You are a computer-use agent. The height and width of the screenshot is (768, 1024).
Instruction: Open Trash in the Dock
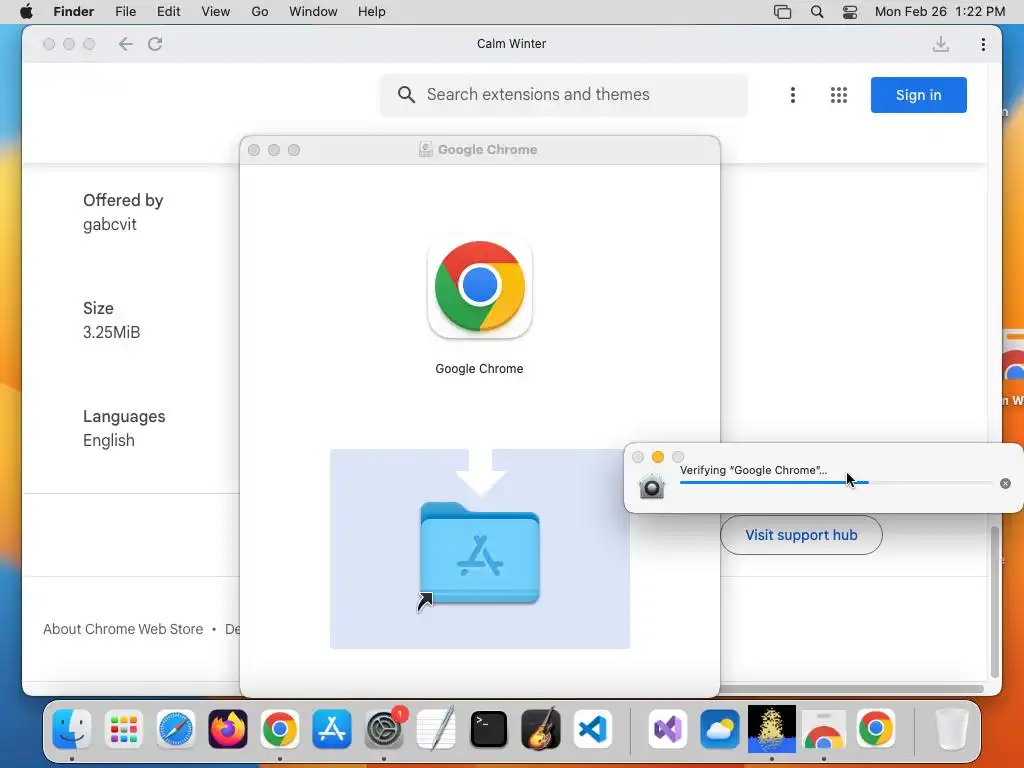pyautogui.click(x=952, y=728)
